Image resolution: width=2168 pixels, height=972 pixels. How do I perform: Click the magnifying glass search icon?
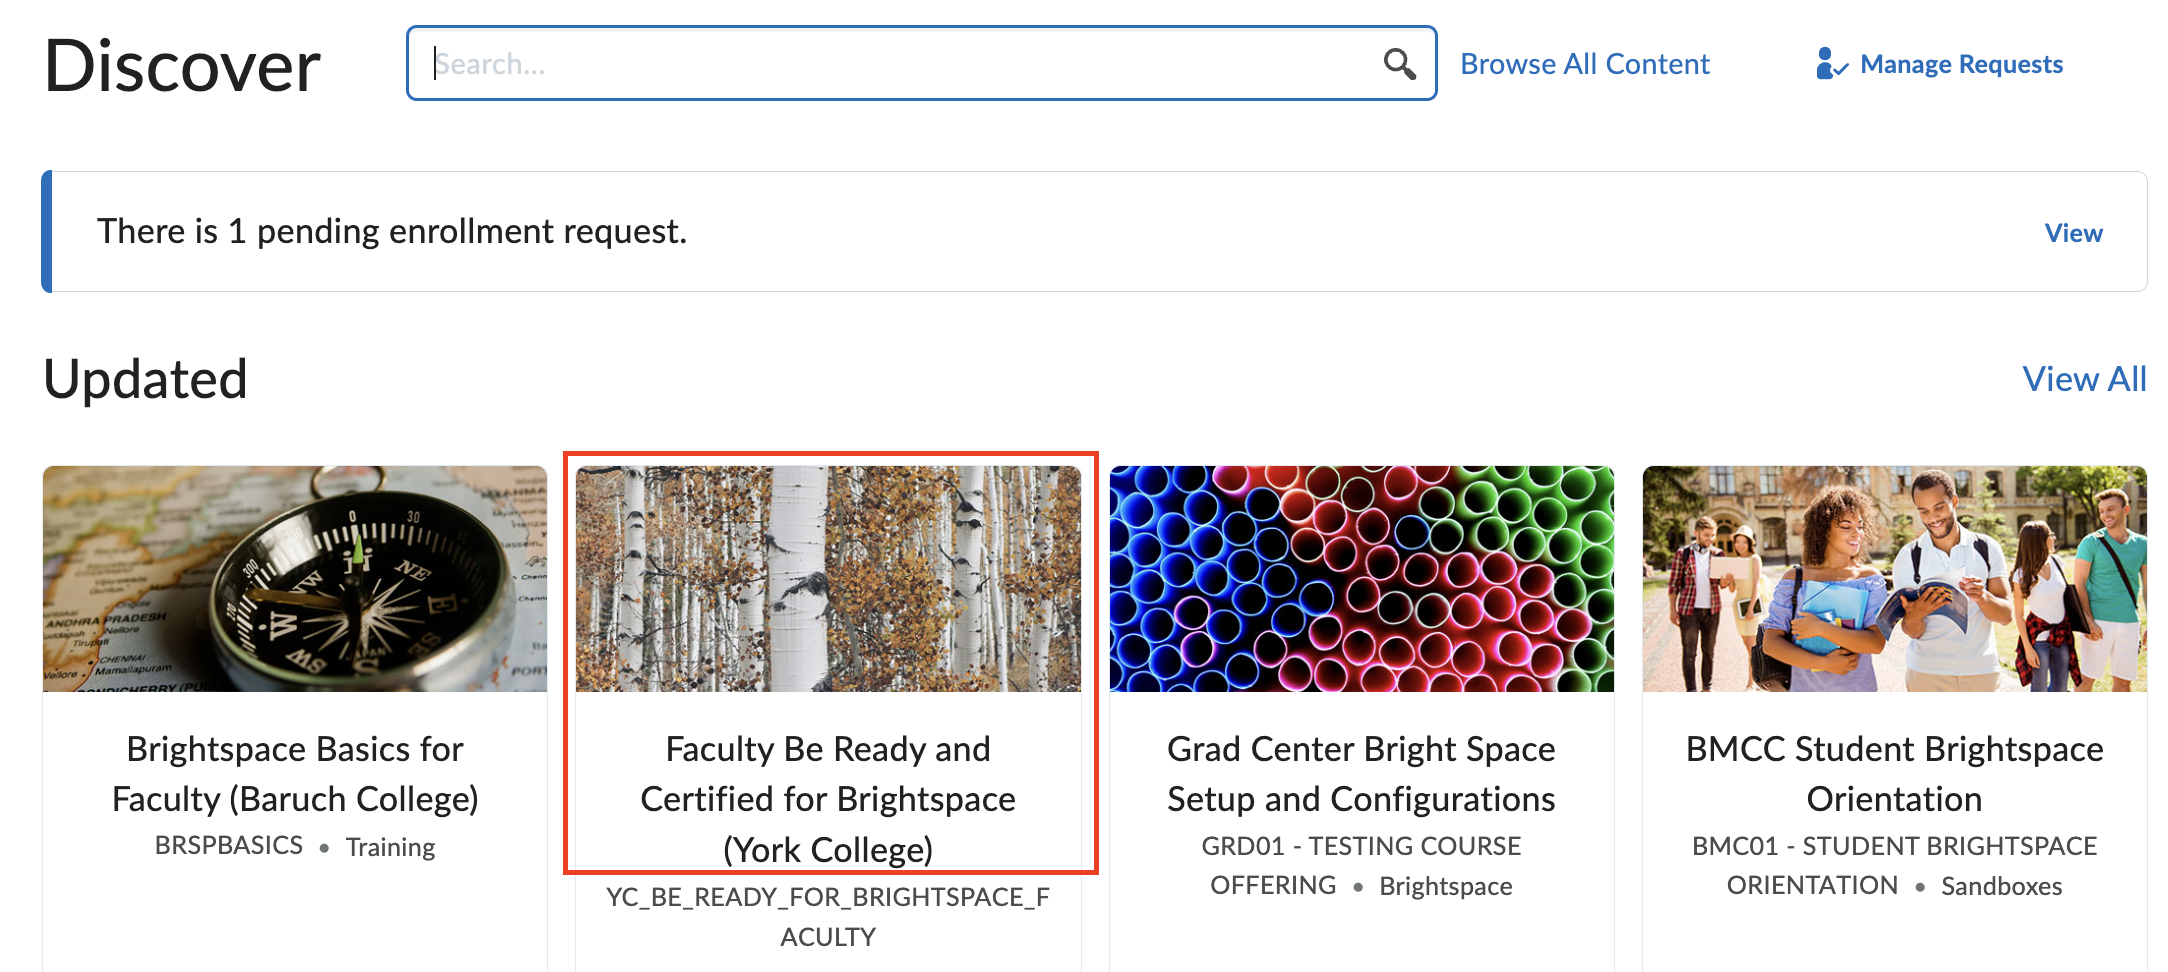[x=1399, y=64]
